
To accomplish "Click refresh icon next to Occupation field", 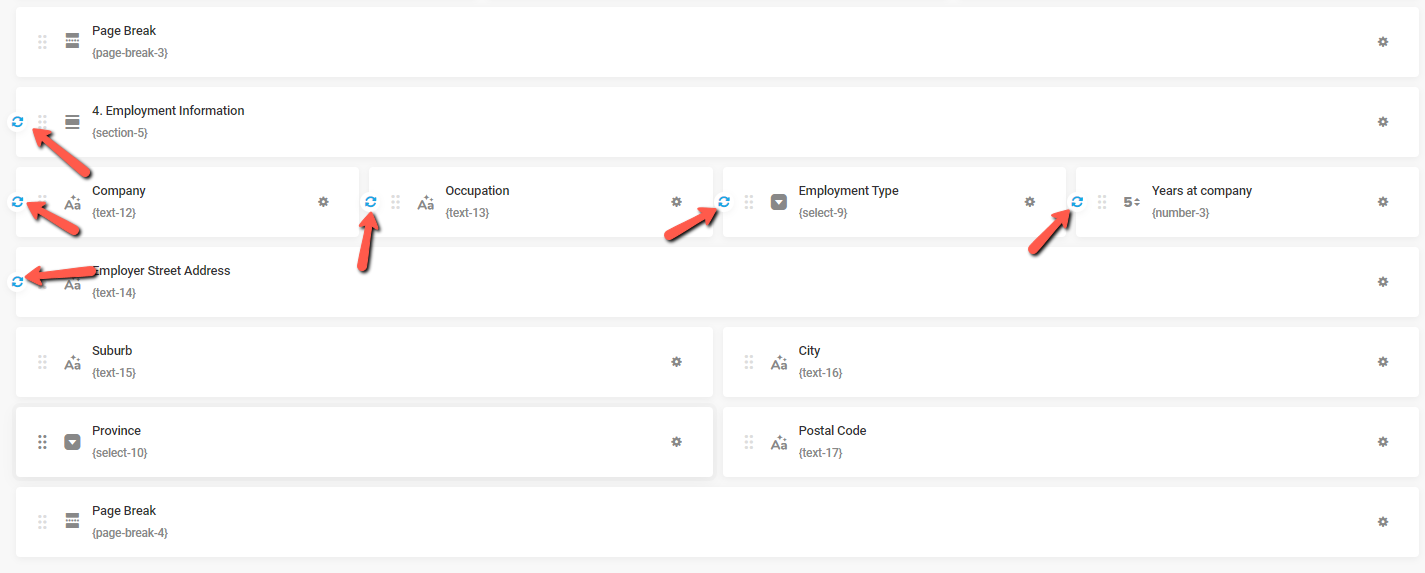I will click(x=370, y=202).
